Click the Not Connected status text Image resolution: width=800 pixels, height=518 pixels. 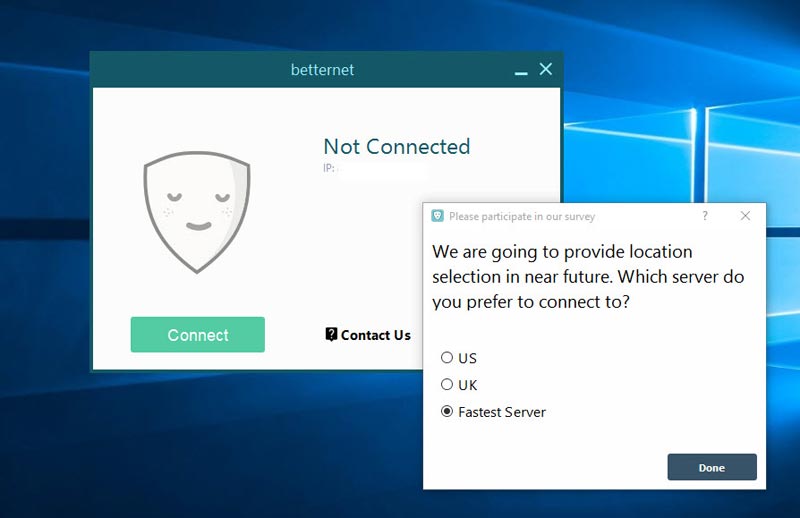point(396,147)
